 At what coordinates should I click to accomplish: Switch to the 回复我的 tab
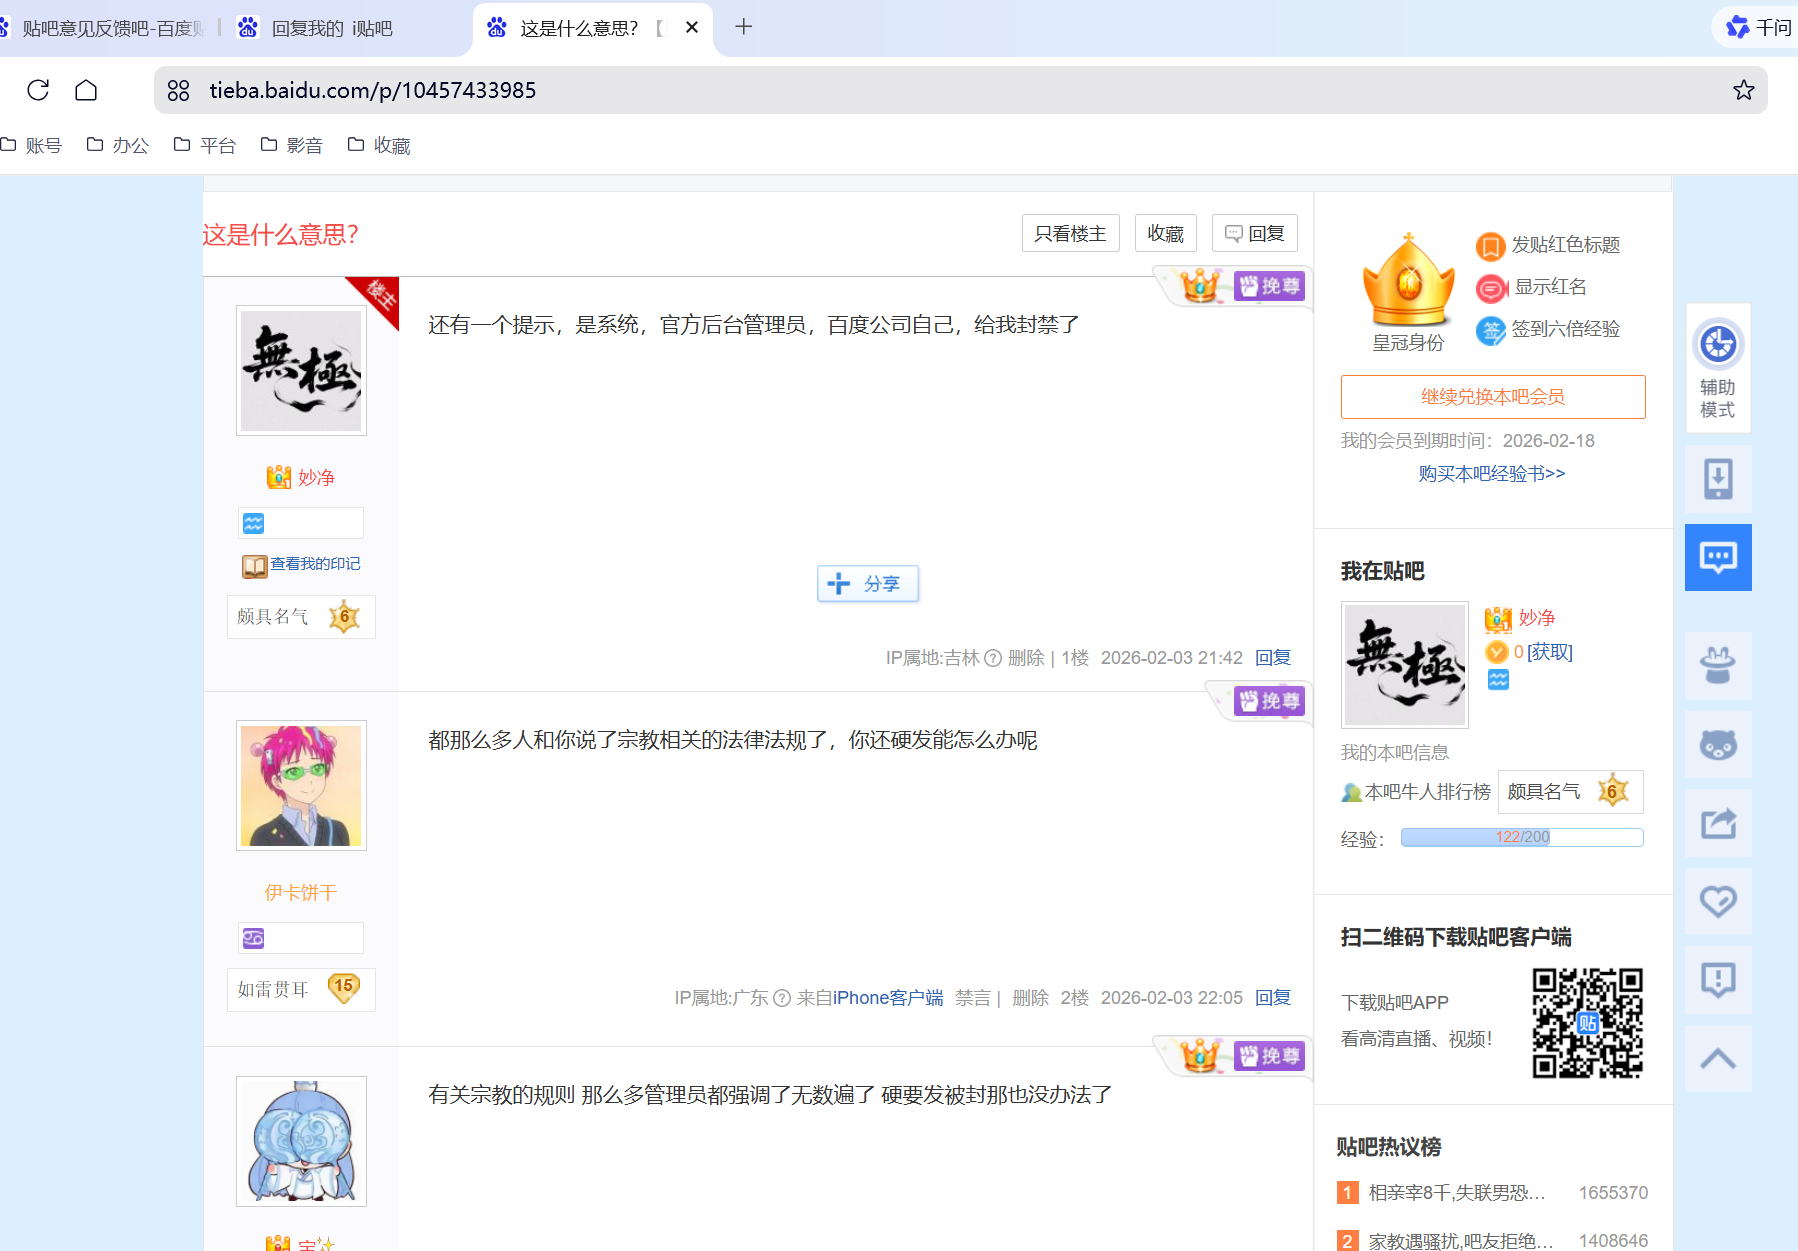coord(331,29)
